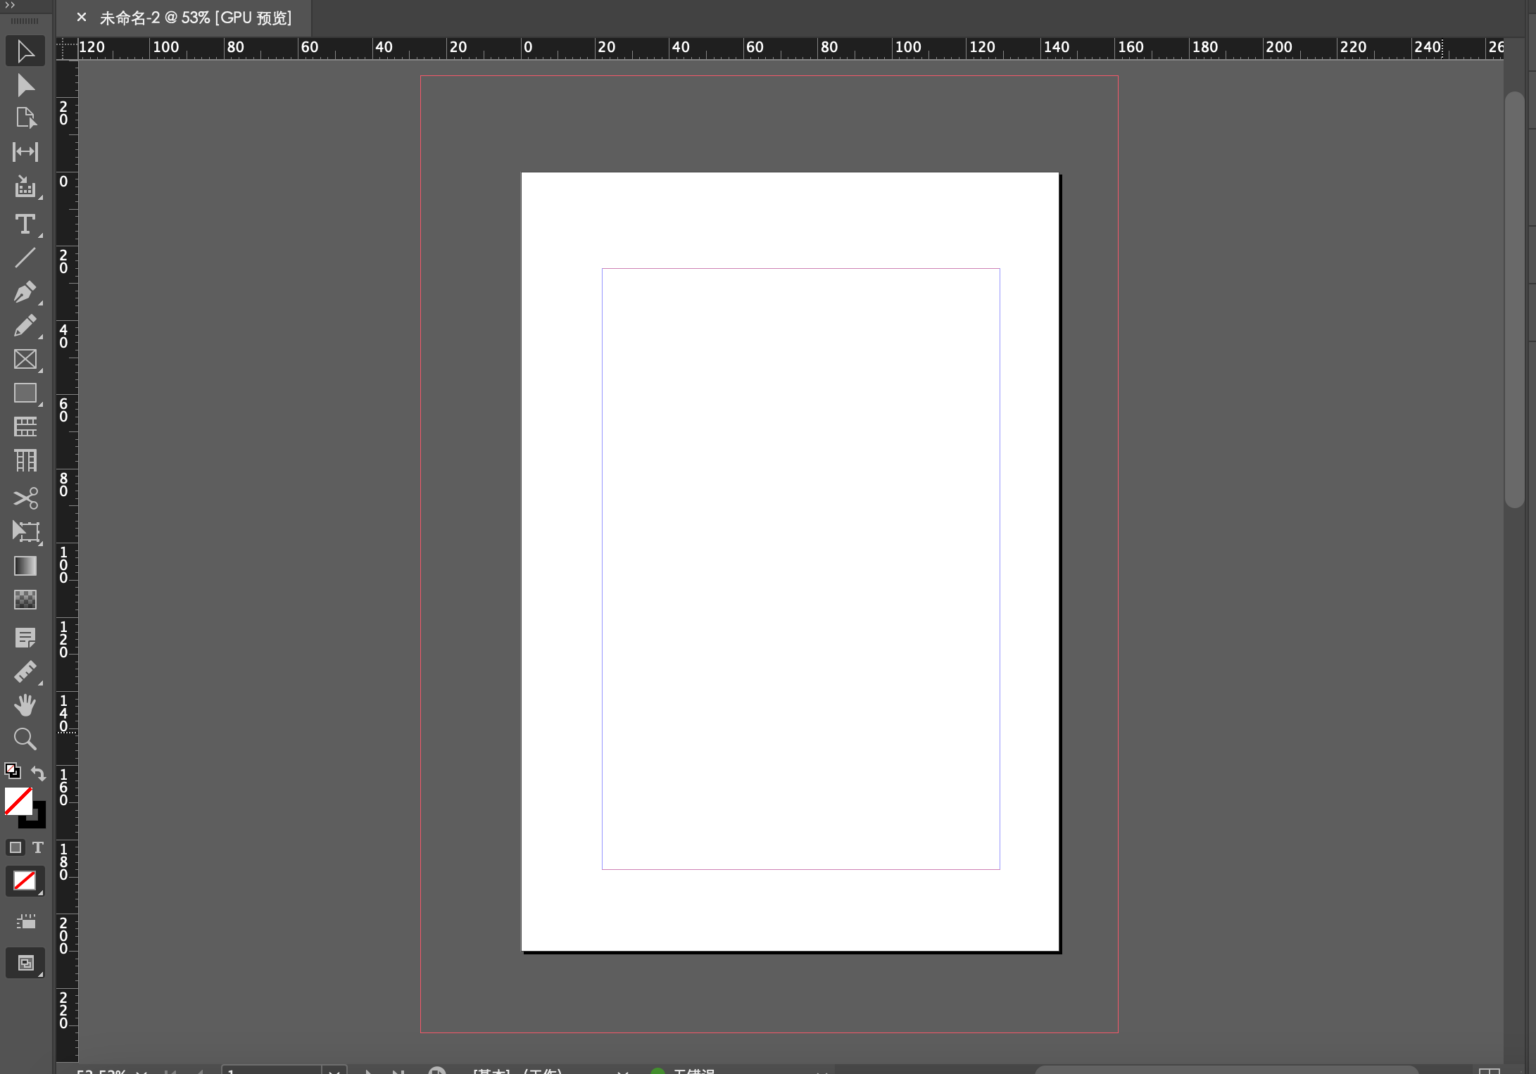Click the fill color swatch

coord(17,800)
